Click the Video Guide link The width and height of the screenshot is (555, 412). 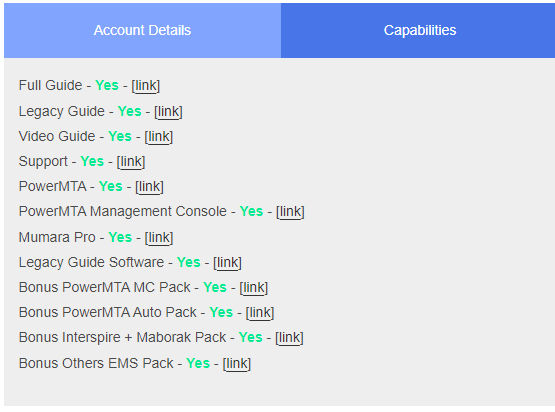pos(159,137)
